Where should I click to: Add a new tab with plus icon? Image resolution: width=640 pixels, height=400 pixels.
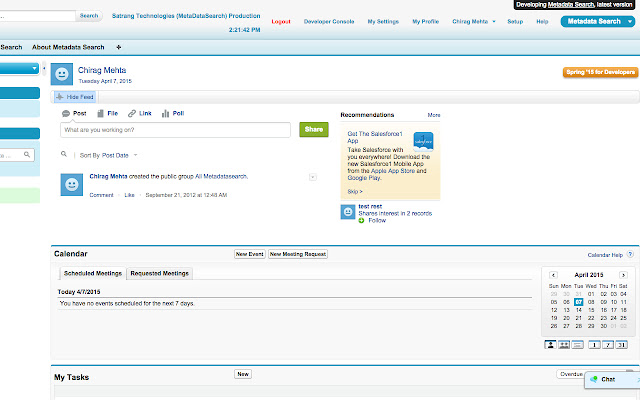119,47
